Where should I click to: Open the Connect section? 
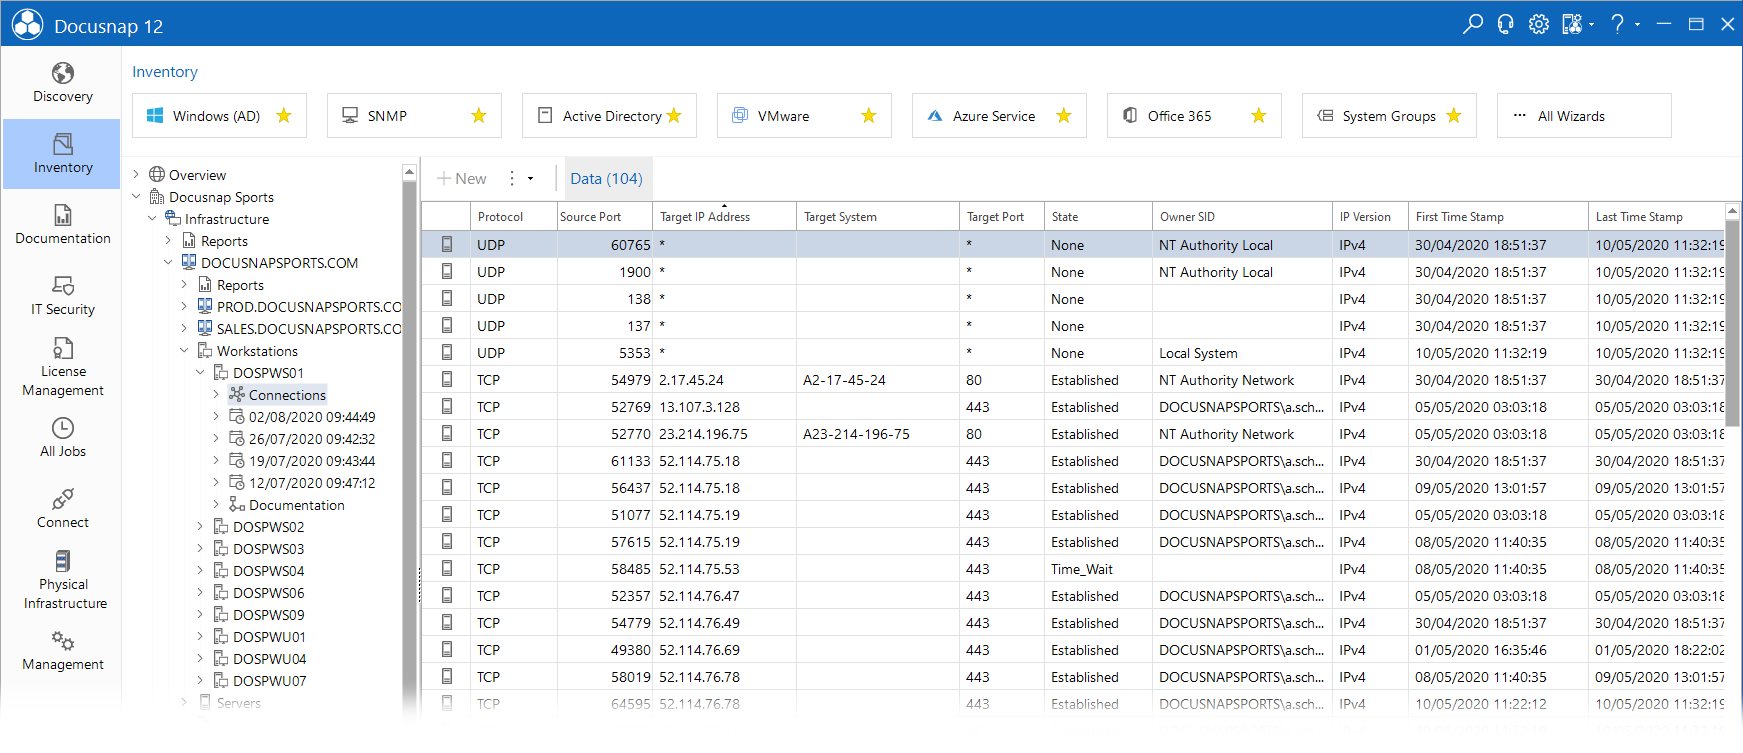tap(62, 509)
